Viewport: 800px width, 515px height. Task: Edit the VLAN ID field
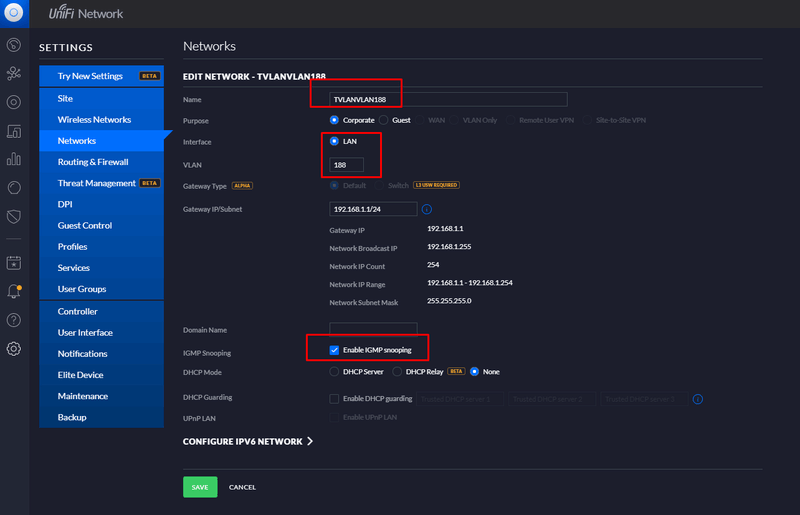coord(346,165)
